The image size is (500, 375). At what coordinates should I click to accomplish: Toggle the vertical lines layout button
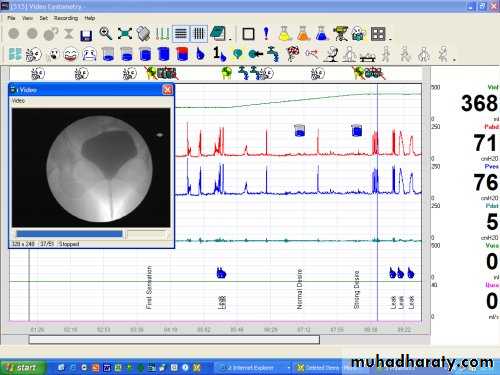click(199, 34)
